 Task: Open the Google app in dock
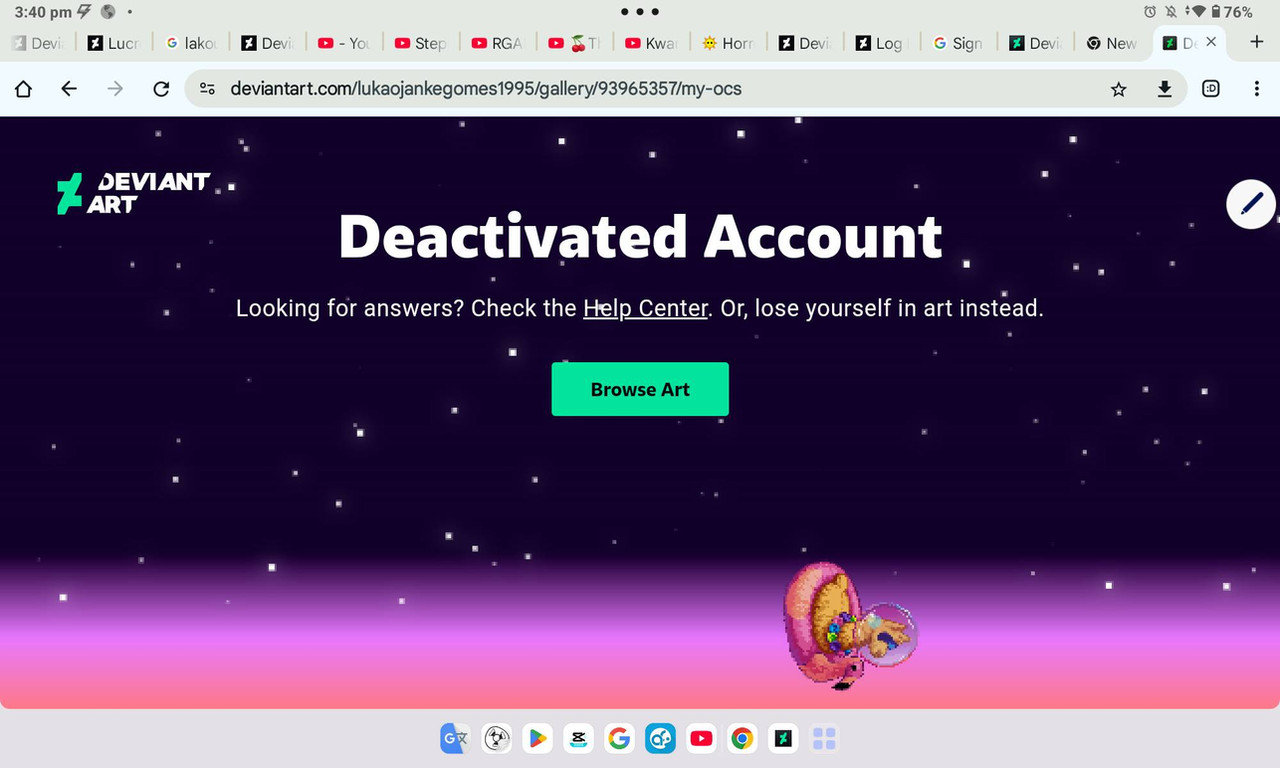[x=619, y=739]
